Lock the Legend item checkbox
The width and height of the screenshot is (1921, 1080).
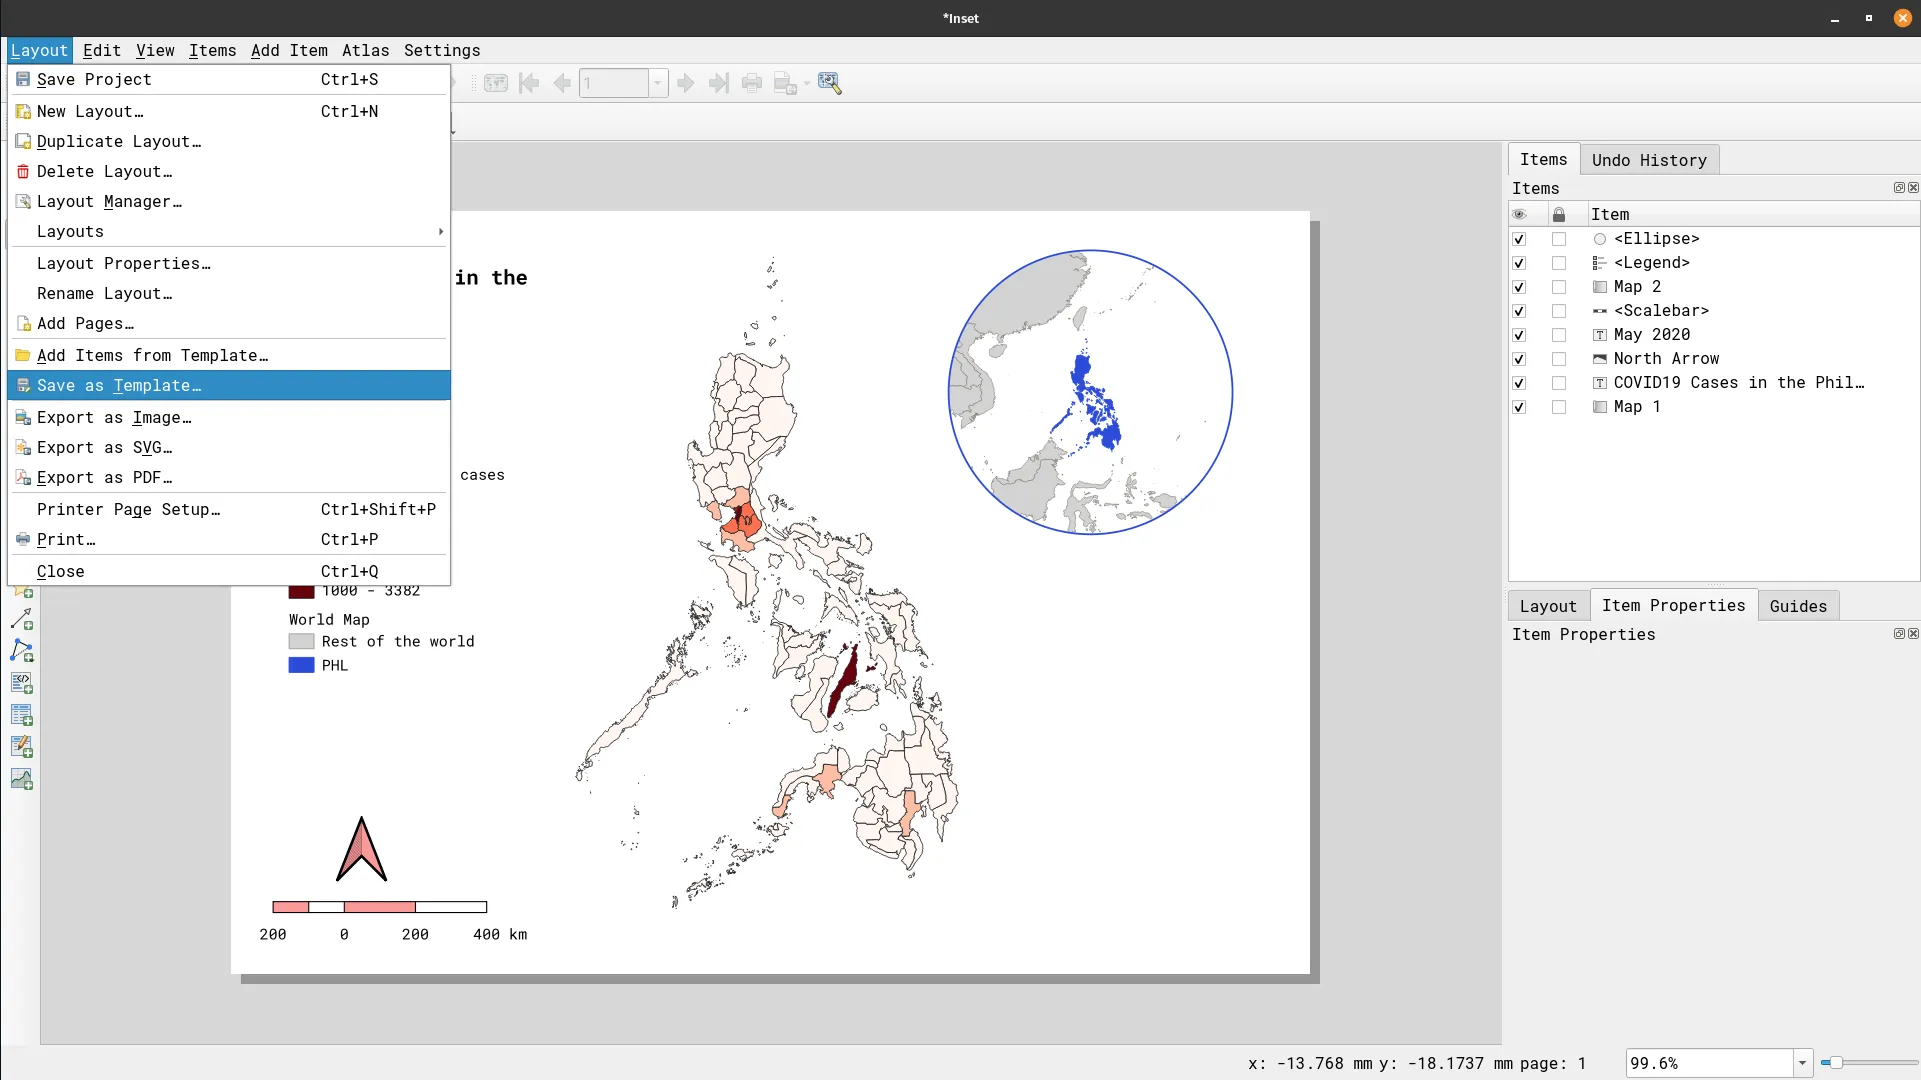pyautogui.click(x=1558, y=263)
